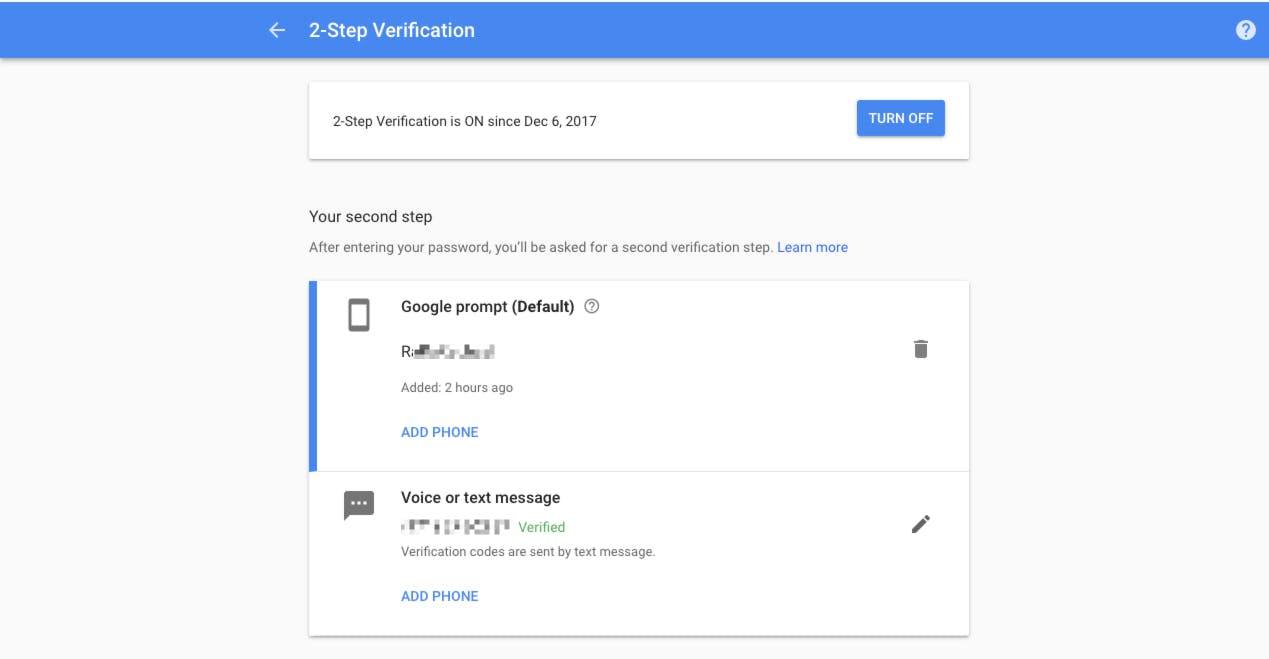The image size is (1269, 659).
Task: Click the pencil icon to edit phone number
Action: (921, 522)
